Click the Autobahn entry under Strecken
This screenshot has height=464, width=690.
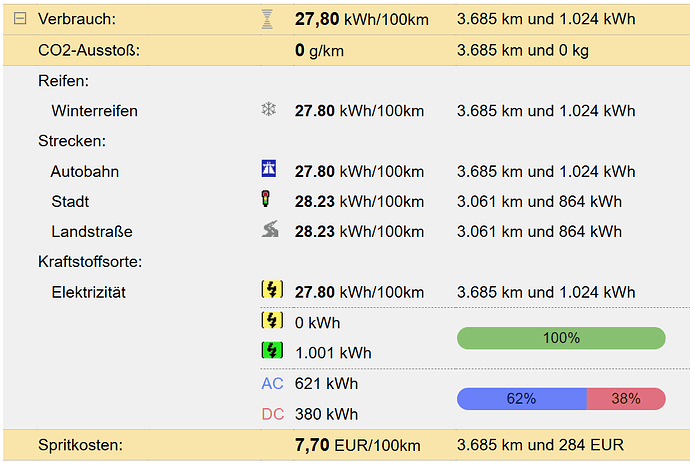pyautogui.click(x=85, y=171)
